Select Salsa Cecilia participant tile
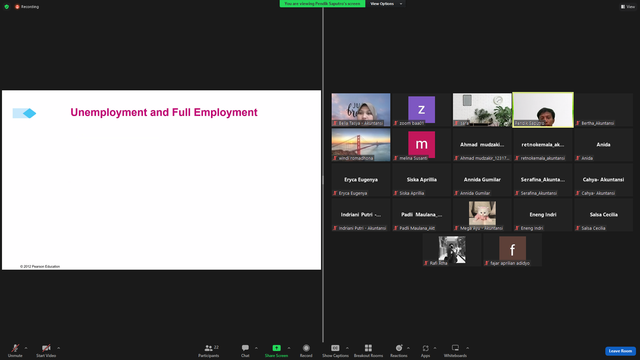Viewport: 640px width, 360px height. (x=603, y=215)
